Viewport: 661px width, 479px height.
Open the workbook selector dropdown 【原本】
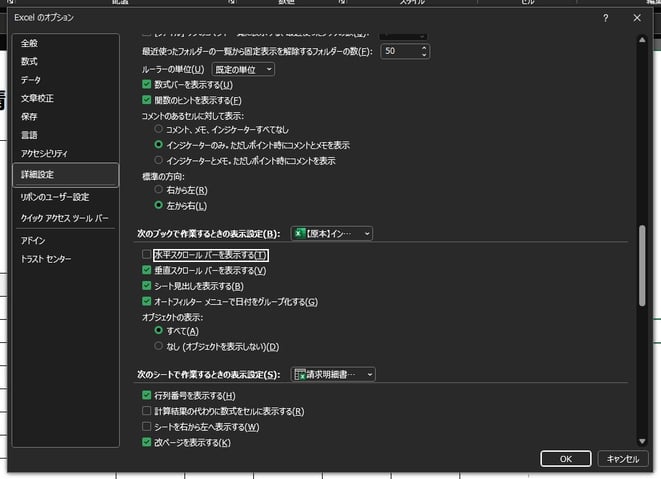pyautogui.click(x=332, y=234)
